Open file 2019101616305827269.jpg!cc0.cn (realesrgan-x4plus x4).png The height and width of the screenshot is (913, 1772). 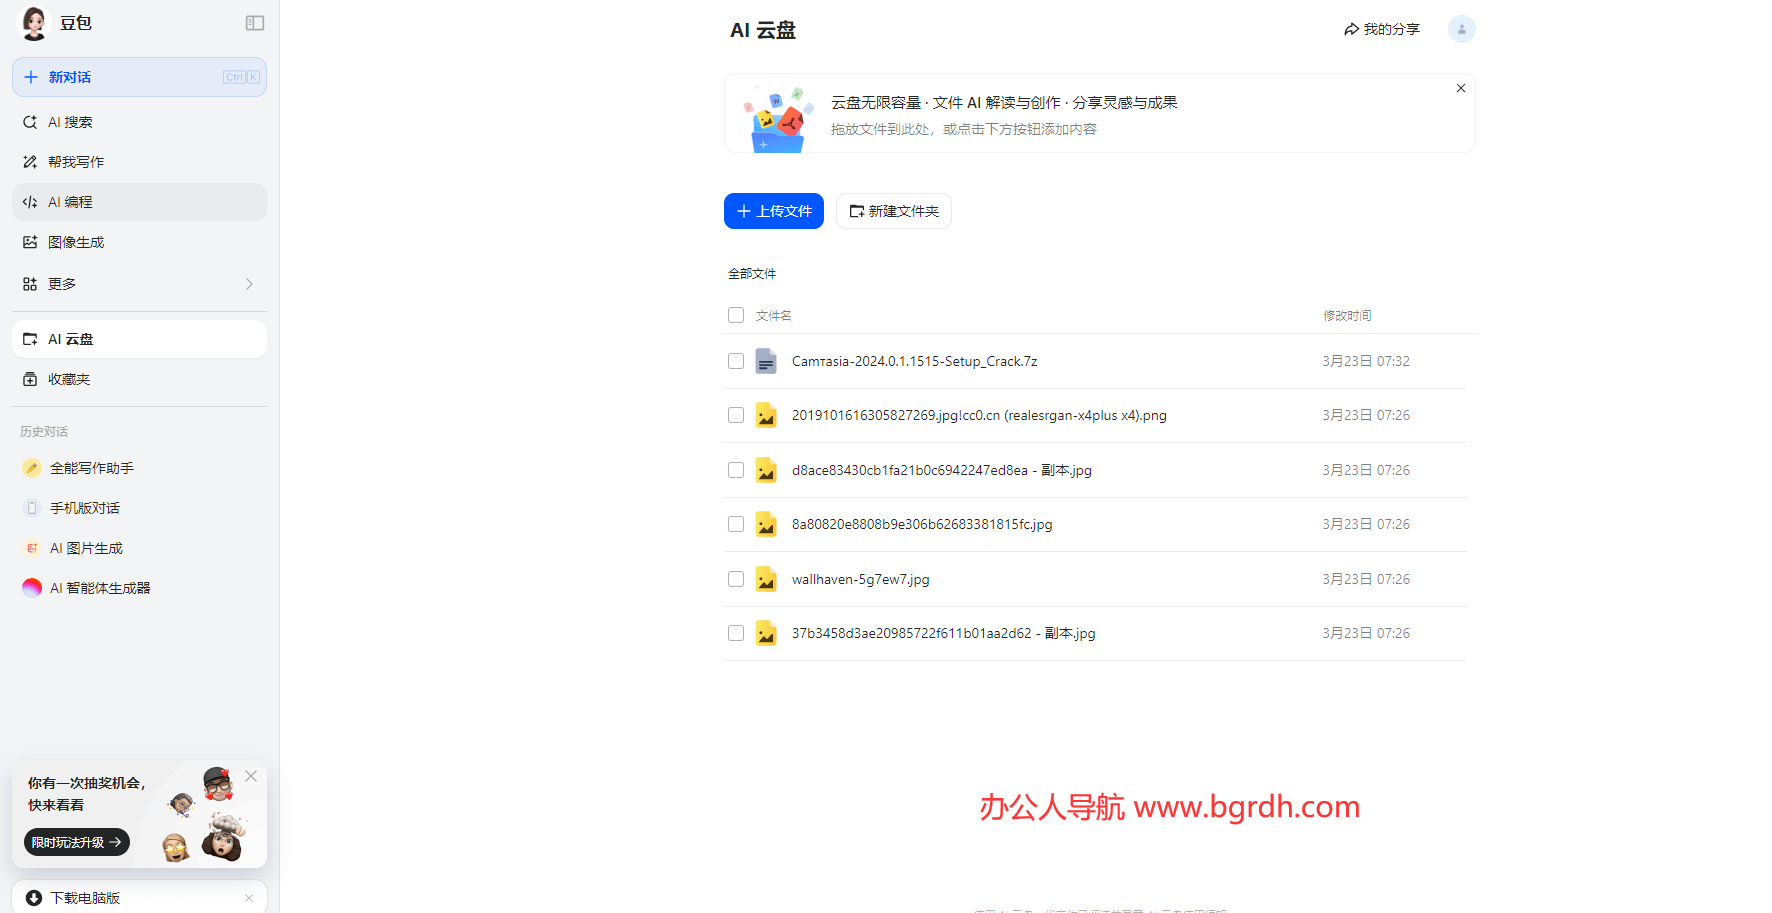click(x=979, y=415)
